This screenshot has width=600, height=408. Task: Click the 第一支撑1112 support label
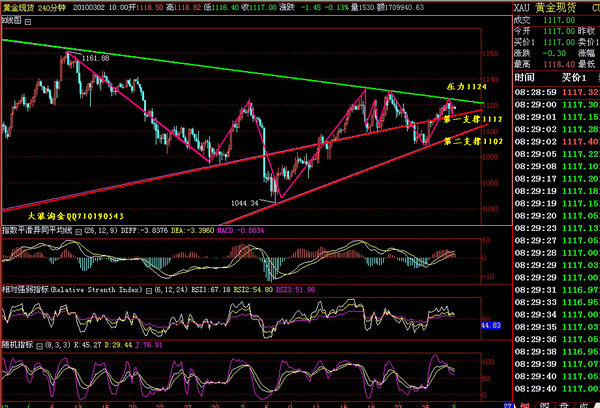(473, 119)
